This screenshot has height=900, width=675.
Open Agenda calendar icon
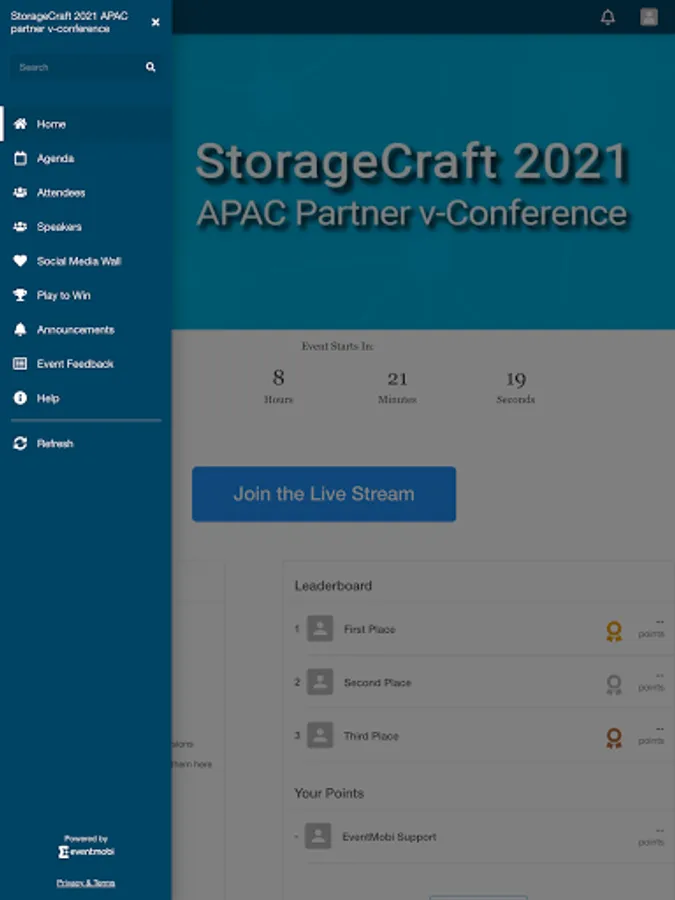click(x=20, y=158)
